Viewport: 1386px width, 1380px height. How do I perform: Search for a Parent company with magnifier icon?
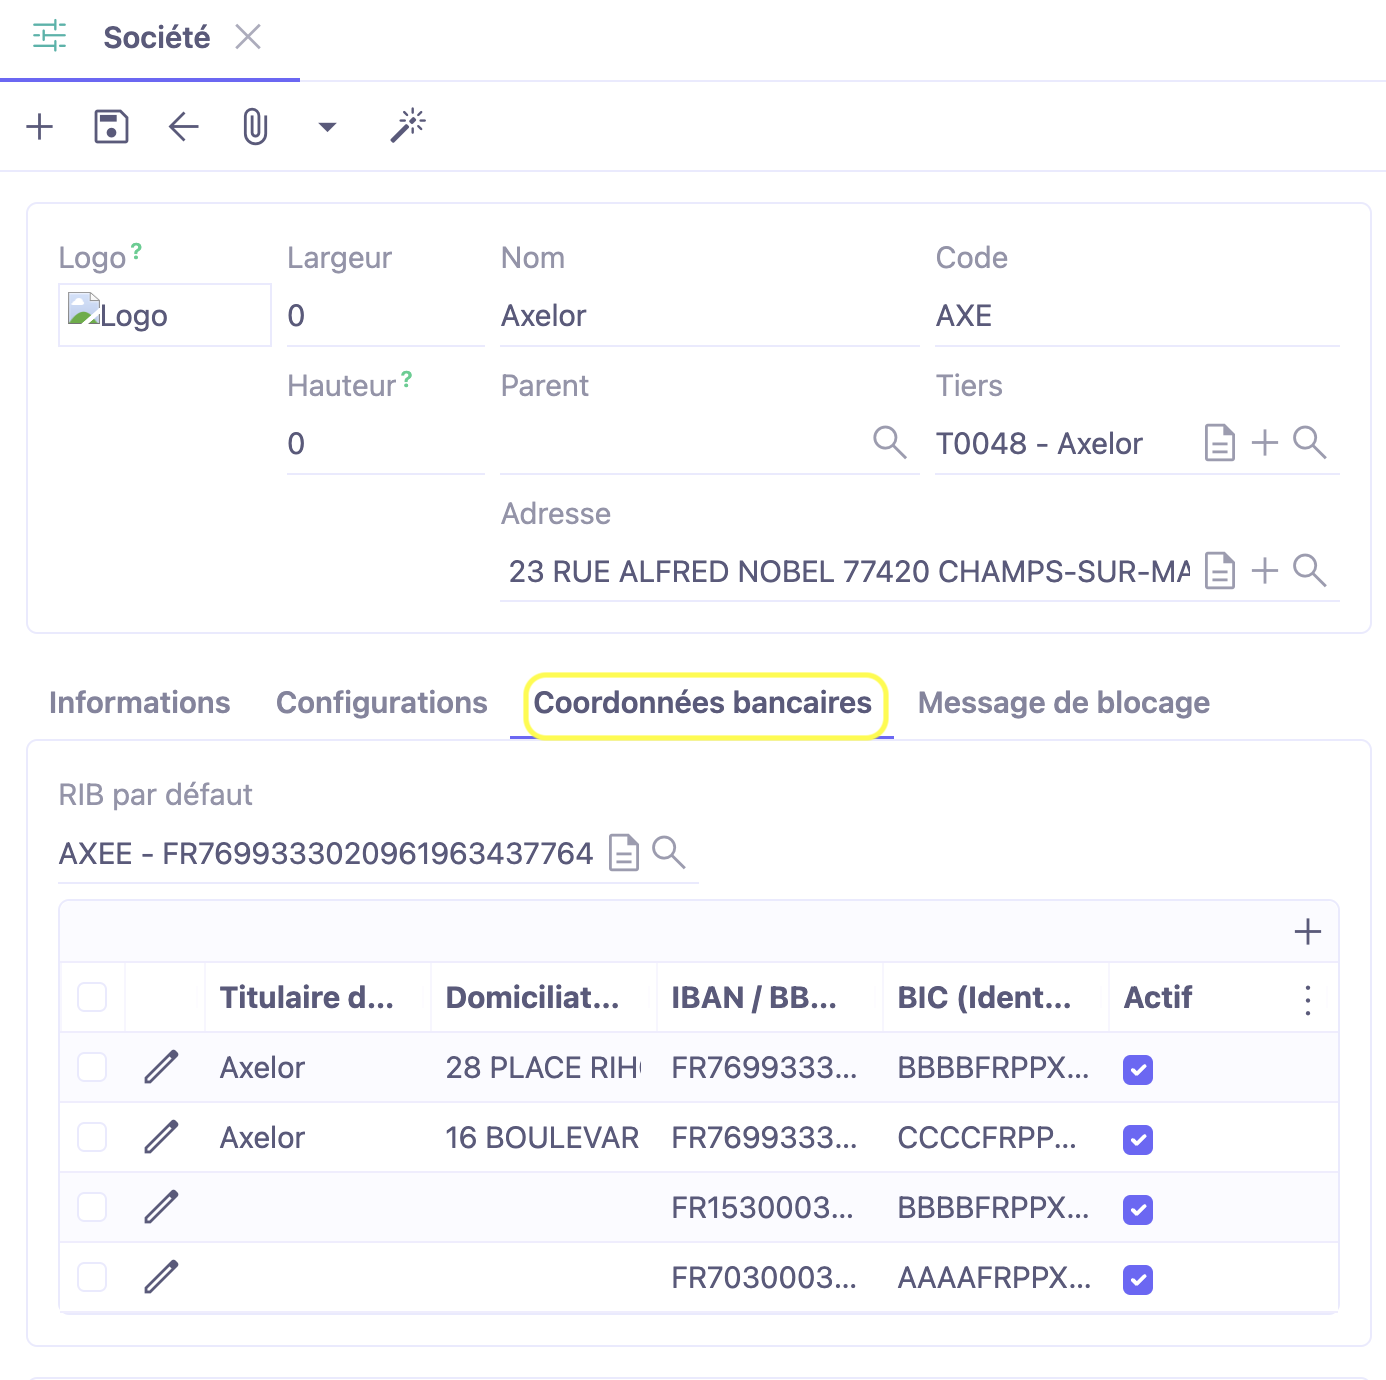[x=890, y=442]
